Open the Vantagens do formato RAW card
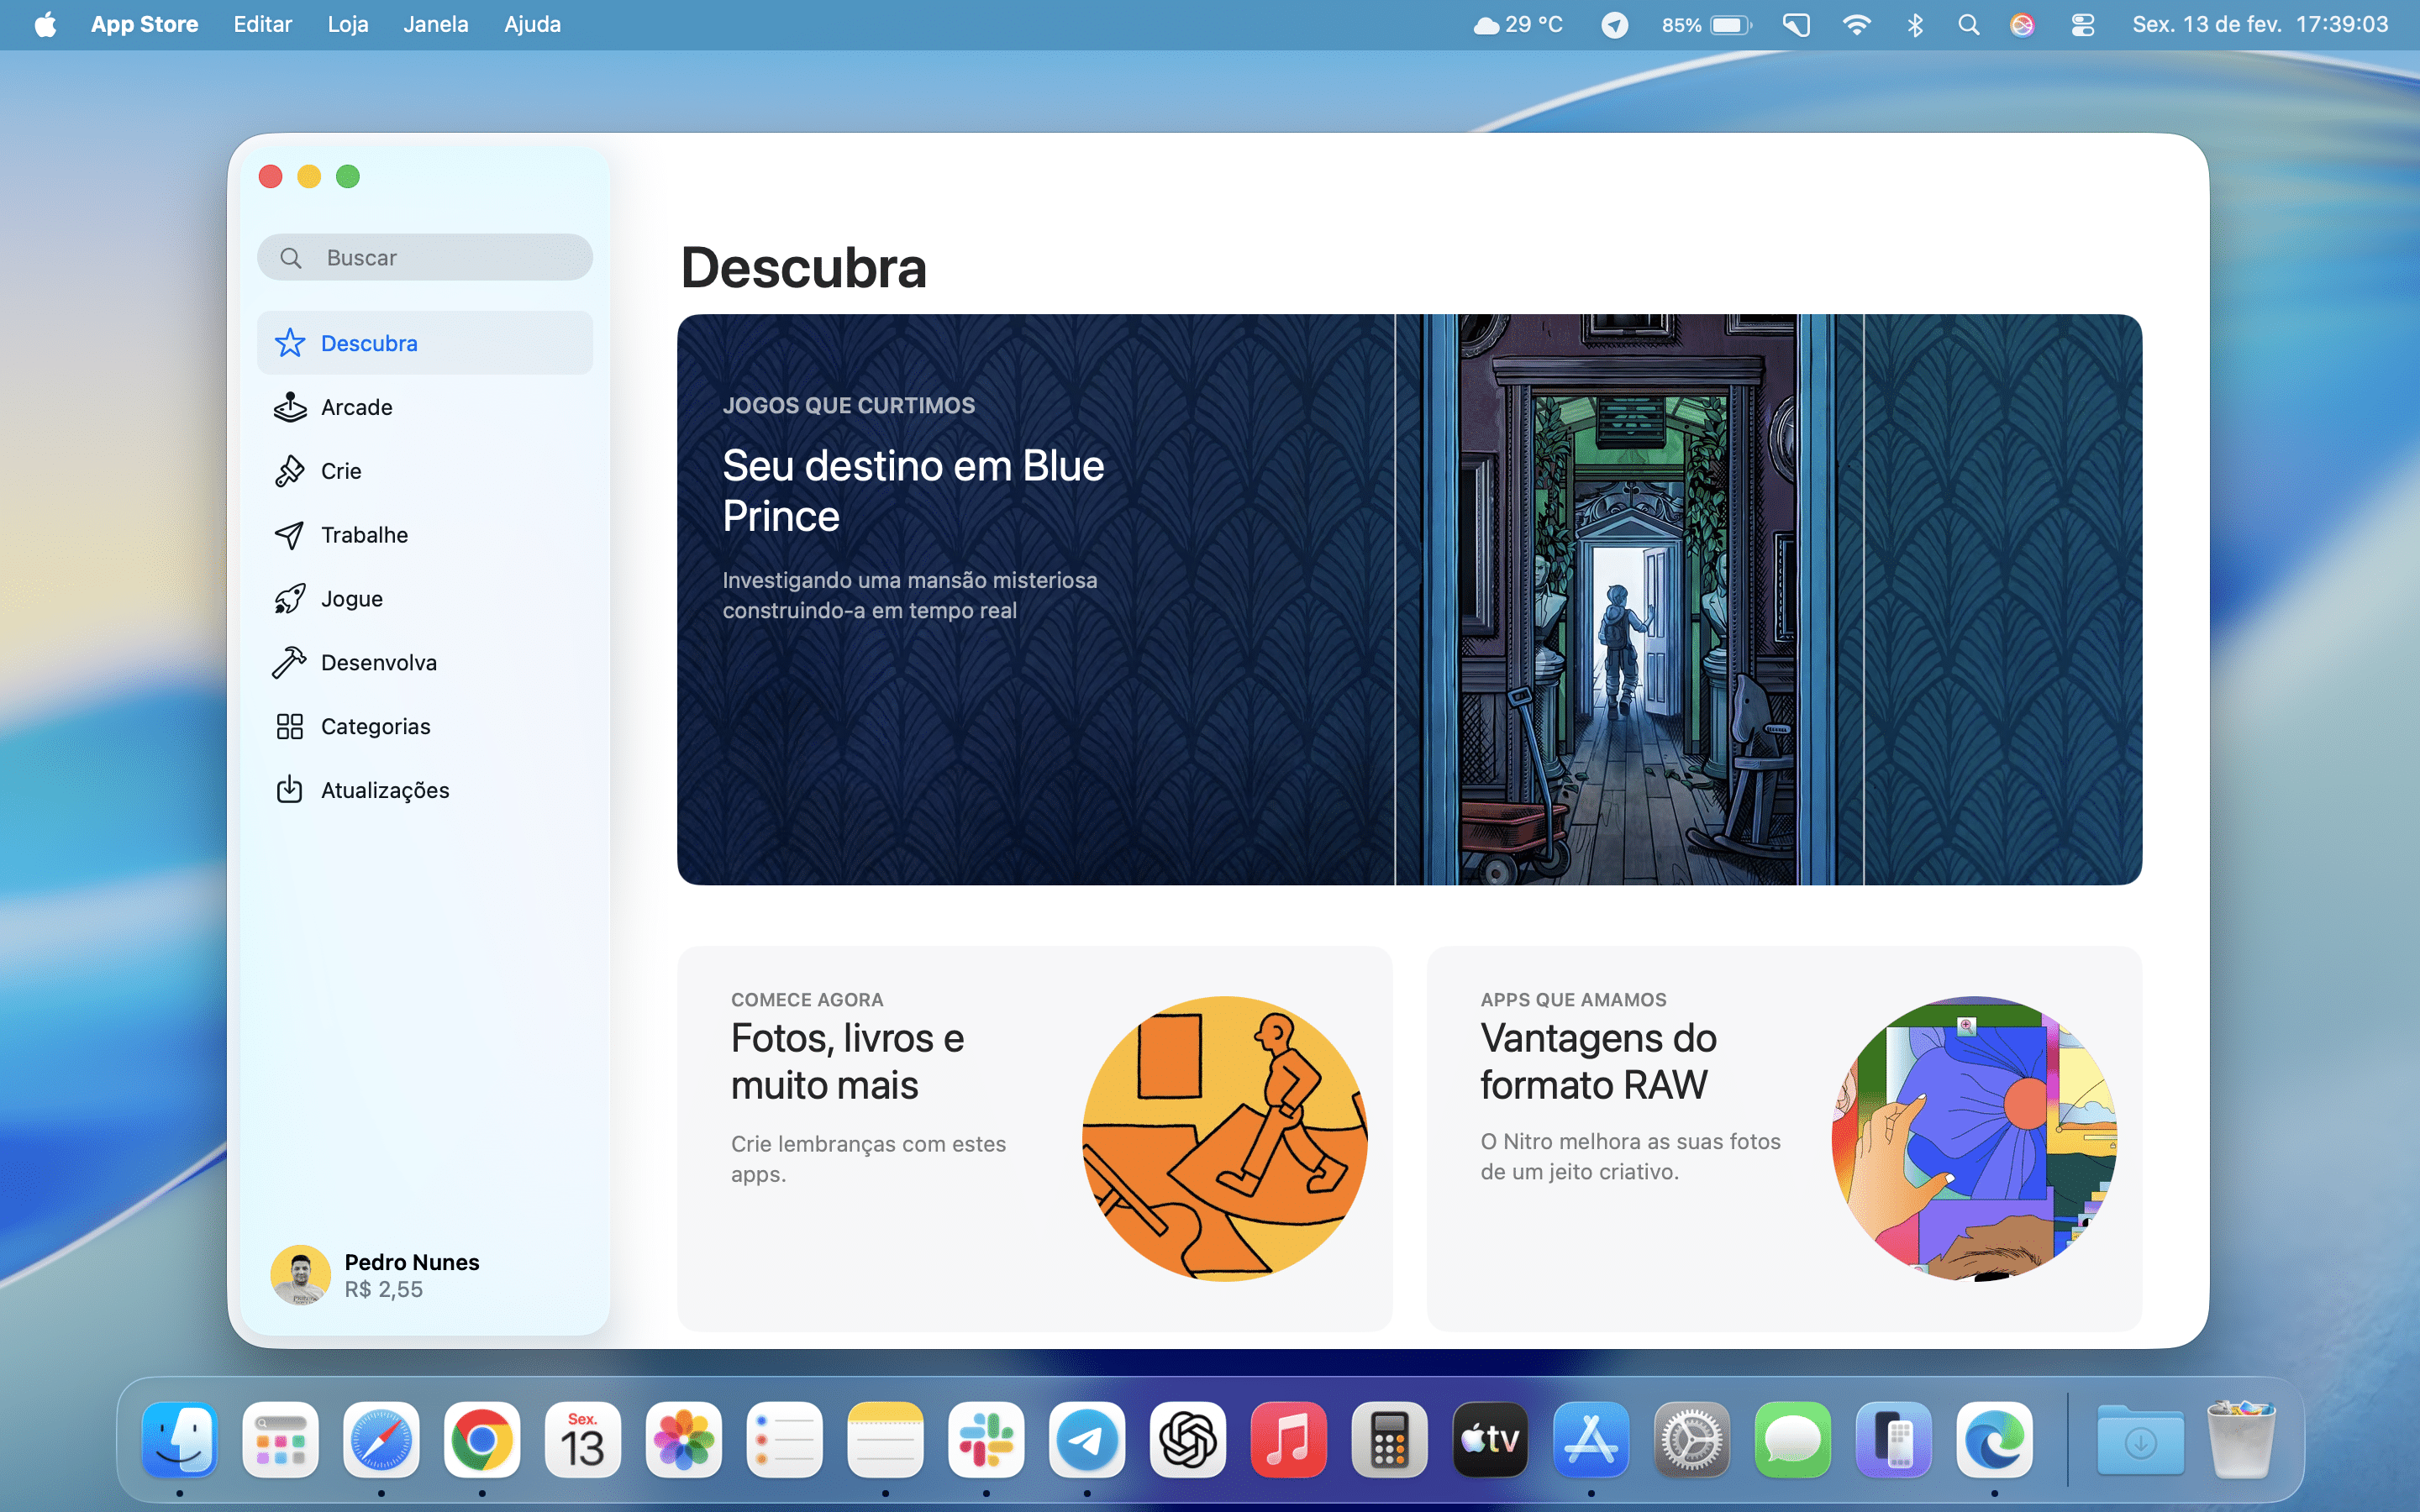Image resolution: width=2420 pixels, height=1512 pixels. (x=1783, y=1138)
